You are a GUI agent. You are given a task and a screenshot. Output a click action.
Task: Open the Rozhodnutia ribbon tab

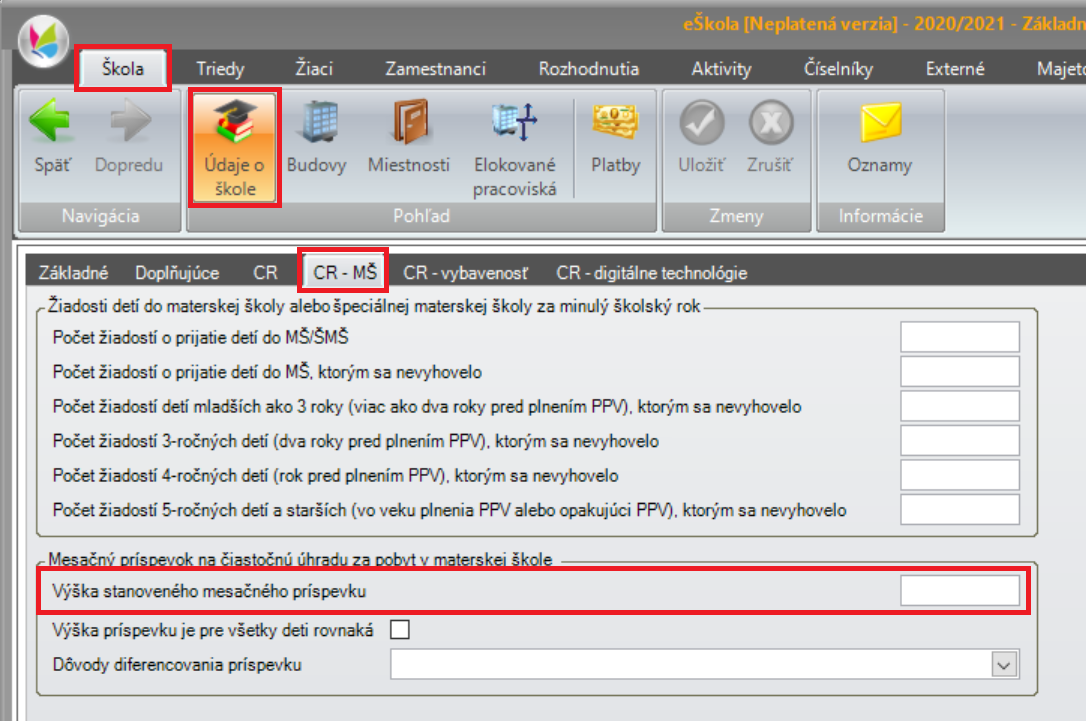coord(589,69)
